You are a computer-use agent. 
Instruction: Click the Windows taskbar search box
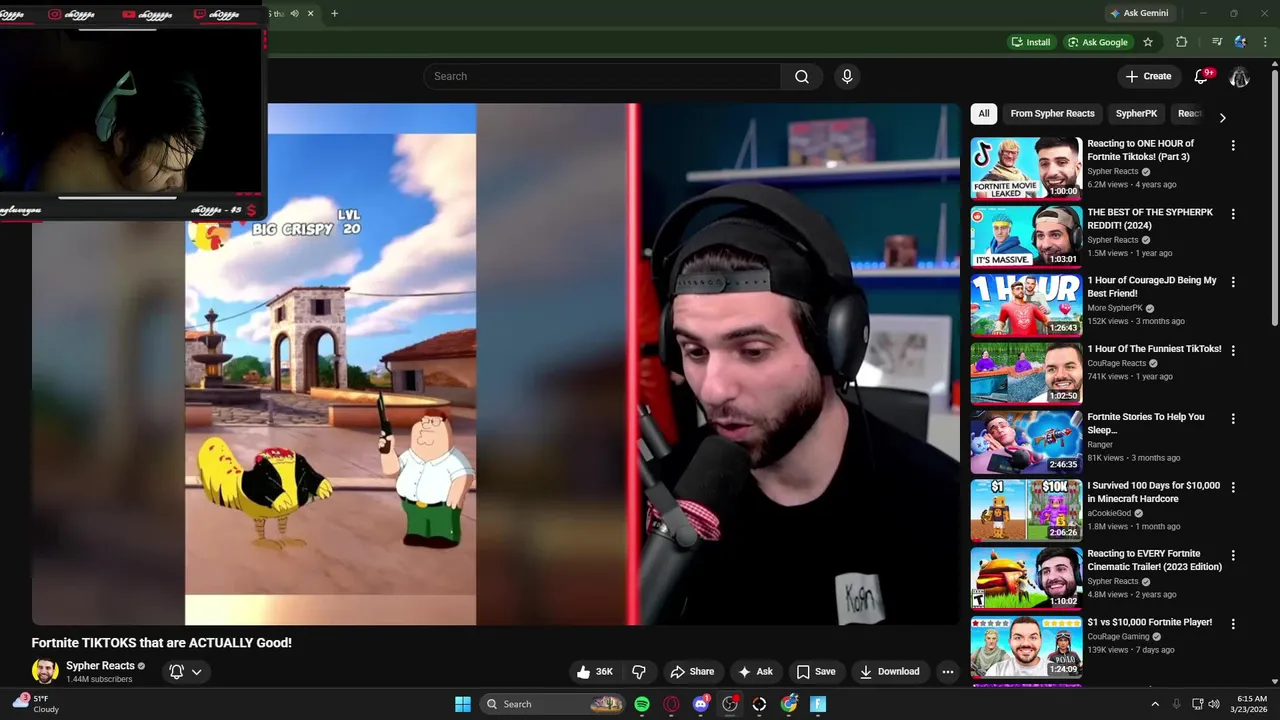pos(553,704)
